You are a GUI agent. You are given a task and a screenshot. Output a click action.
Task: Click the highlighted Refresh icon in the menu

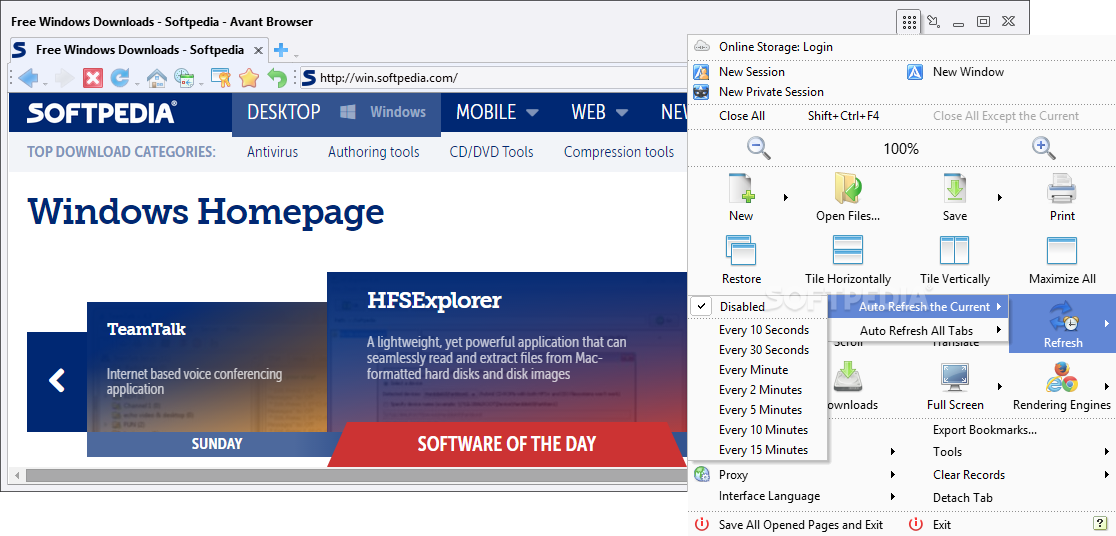pyautogui.click(x=1063, y=317)
